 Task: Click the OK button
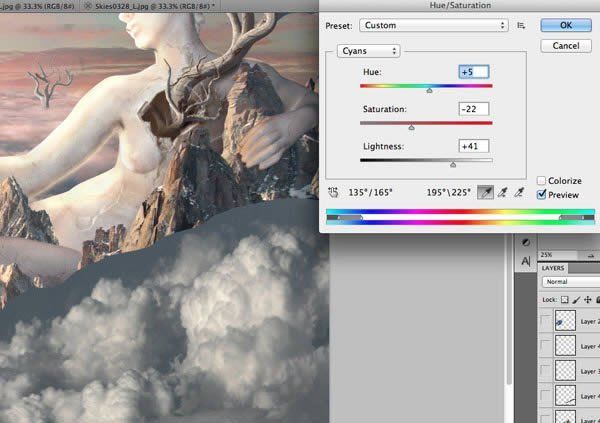pyautogui.click(x=566, y=25)
